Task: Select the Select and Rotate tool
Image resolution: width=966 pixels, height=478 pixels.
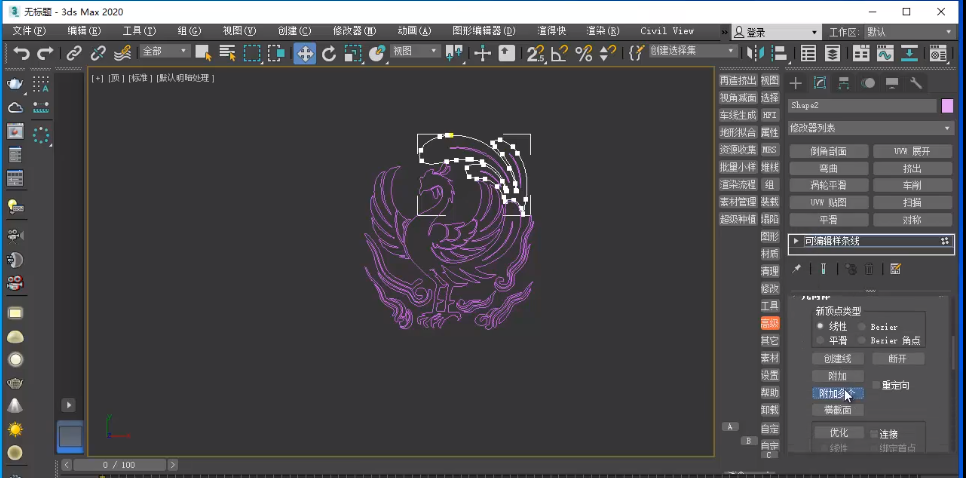Action: pos(329,54)
